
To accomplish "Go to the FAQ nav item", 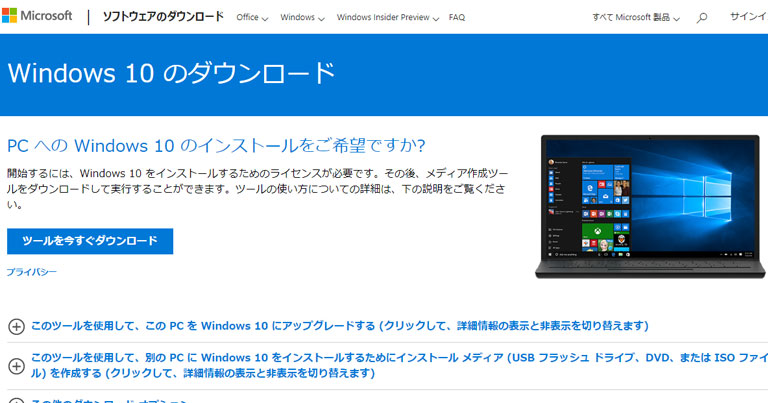I will click(x=457, y=18).
